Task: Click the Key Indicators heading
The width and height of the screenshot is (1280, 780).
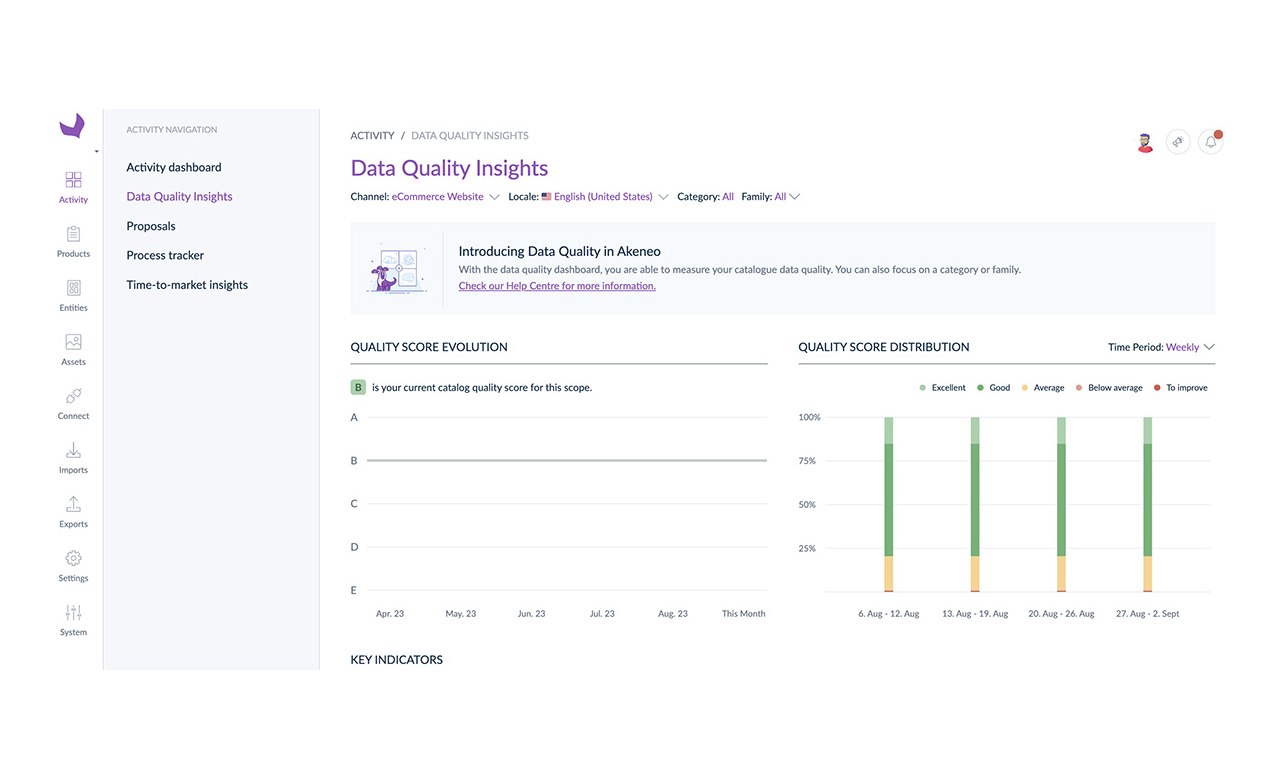Action: coord(397,660)
